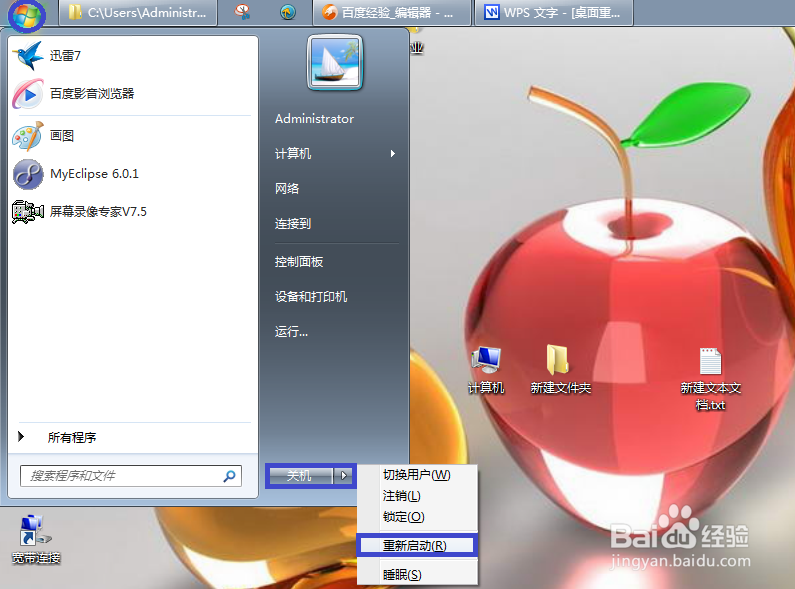
Task: Select 新建文本文档.txt on the desktop
Action: 710,379
